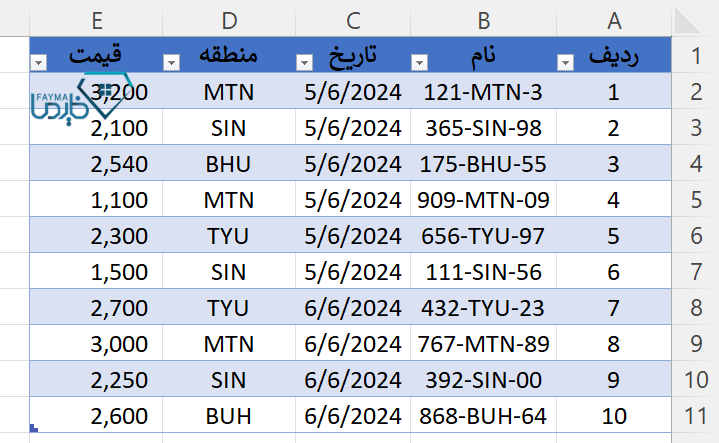Select row 5 header
This screenshot has width=719, height=443.
coord(695,199)
